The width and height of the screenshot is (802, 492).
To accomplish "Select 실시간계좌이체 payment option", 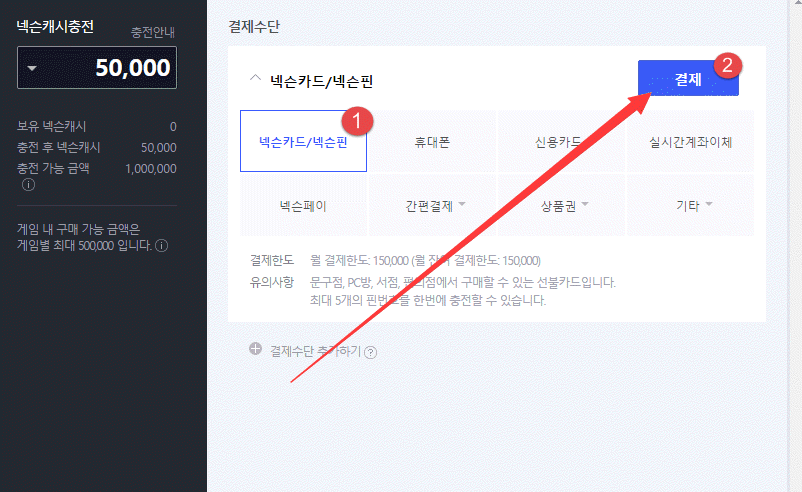I will click(690, 142).
